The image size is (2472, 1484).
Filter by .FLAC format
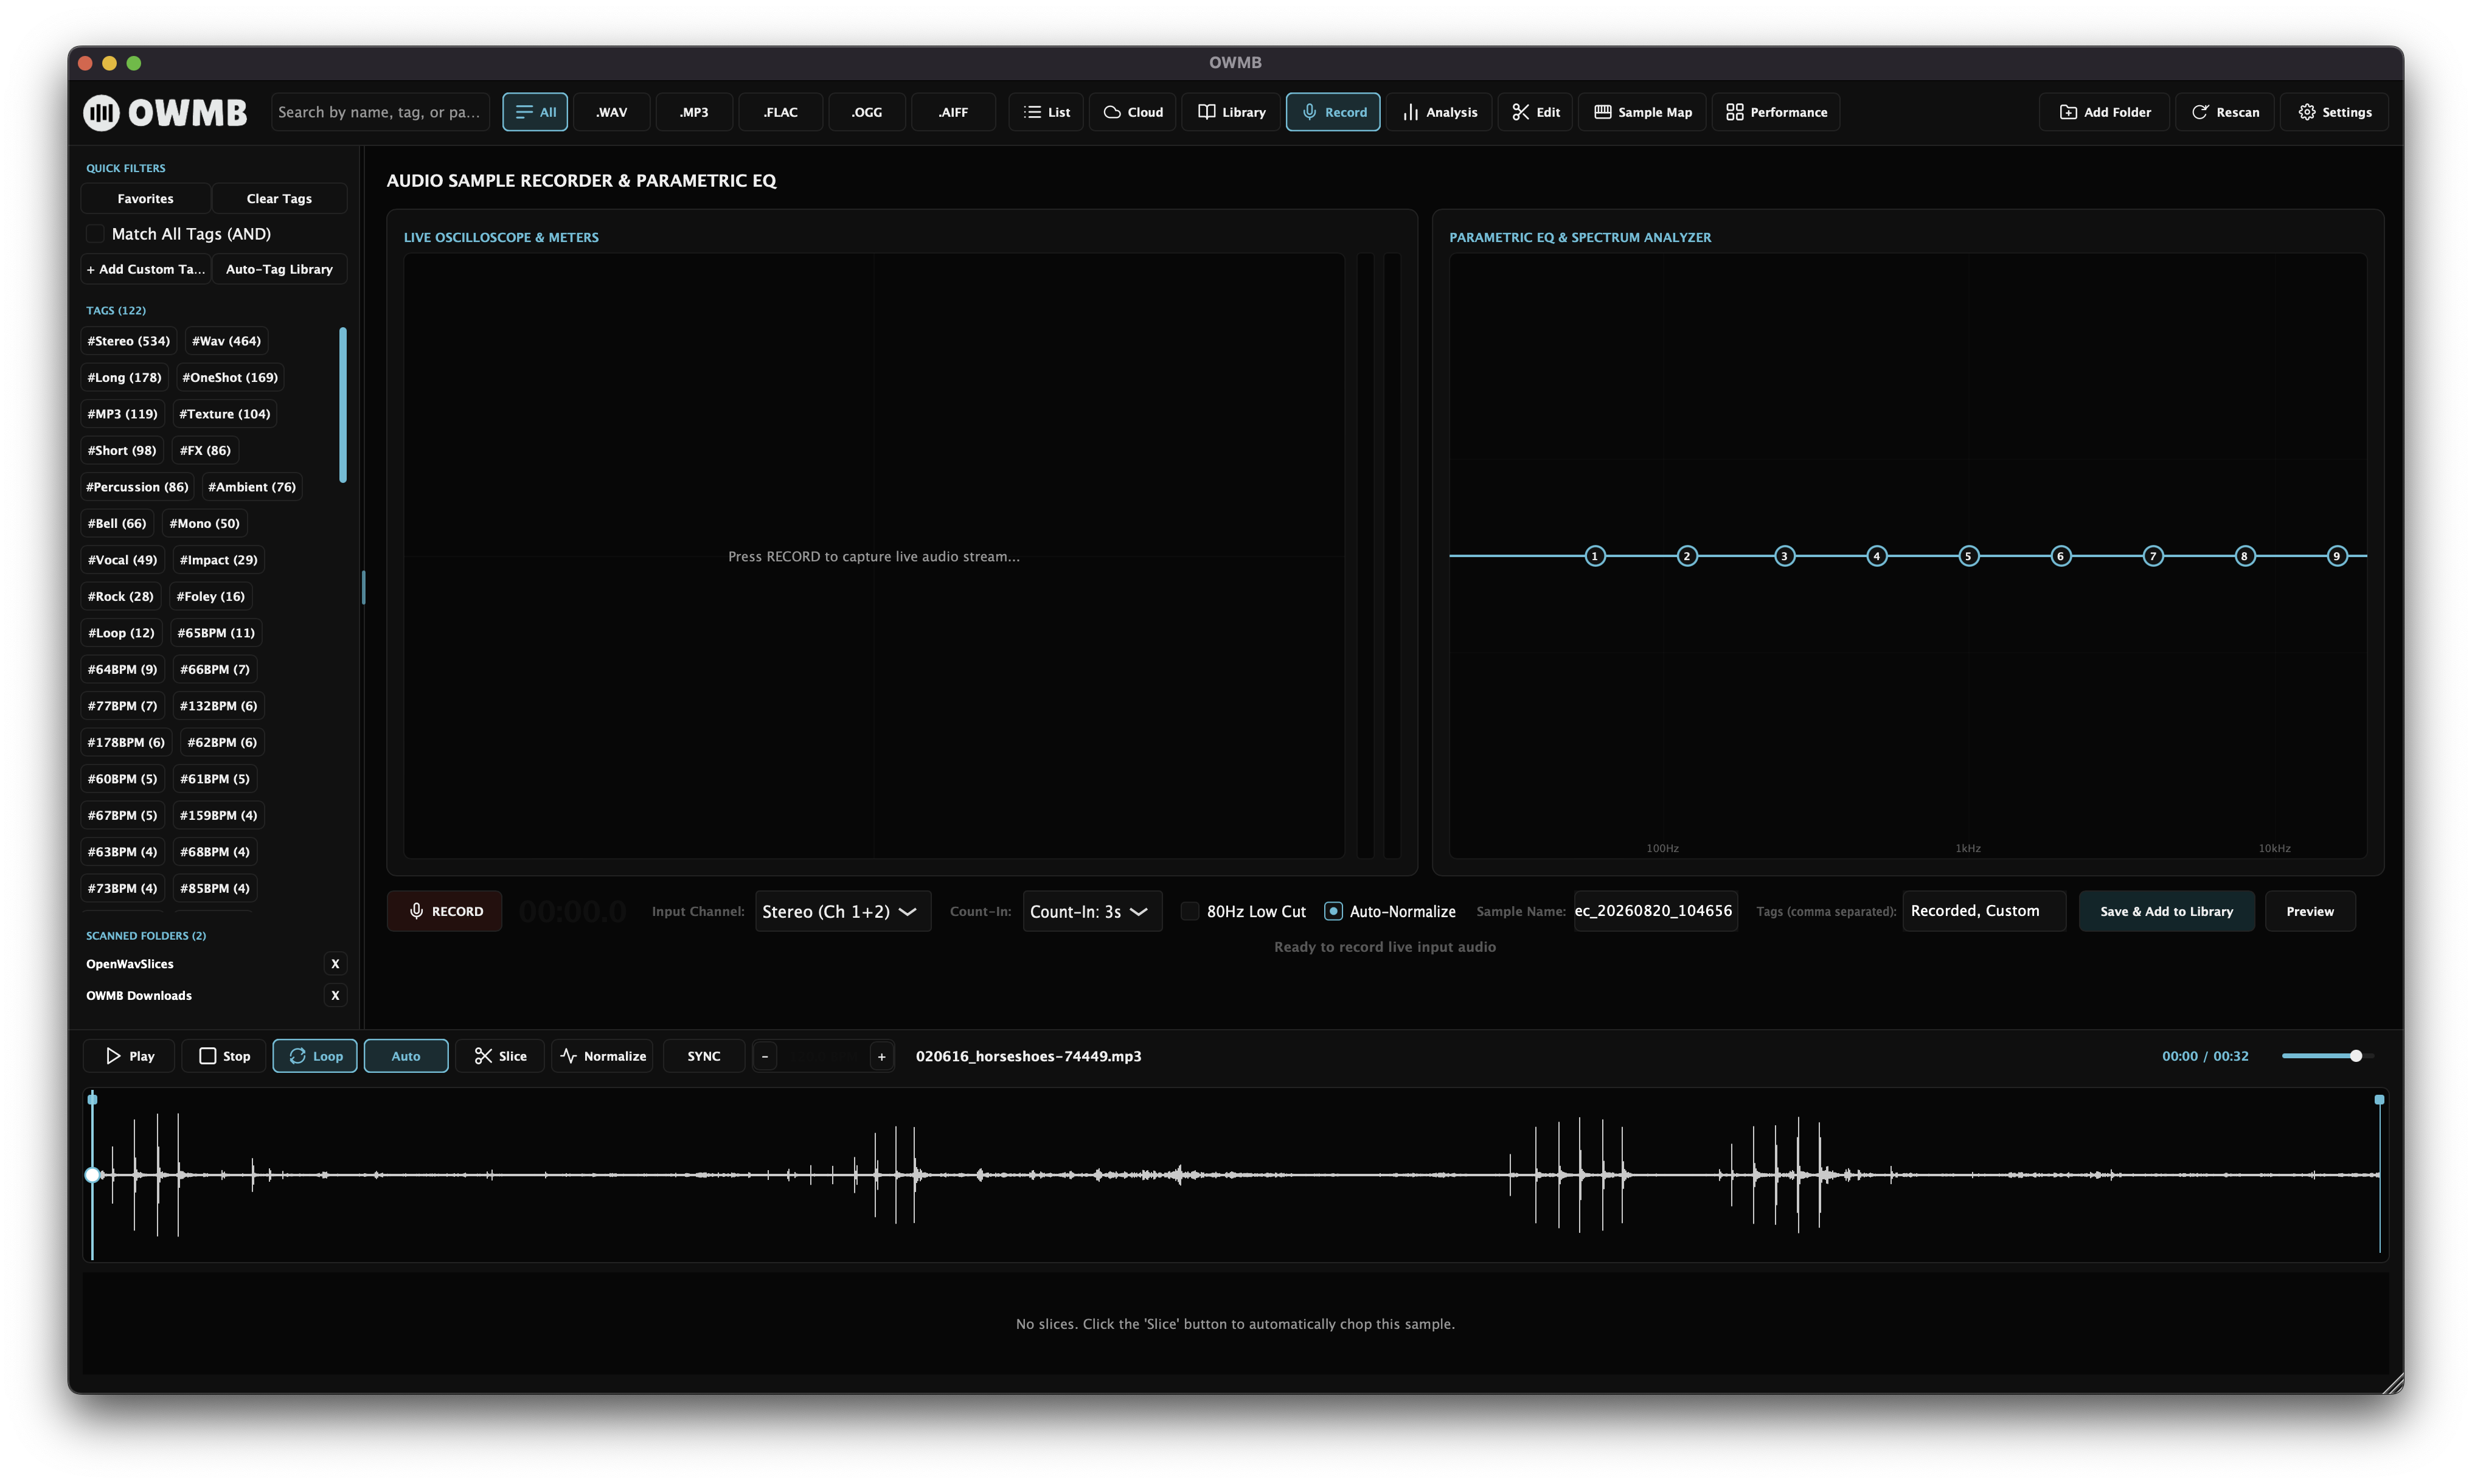click(781, 112)
